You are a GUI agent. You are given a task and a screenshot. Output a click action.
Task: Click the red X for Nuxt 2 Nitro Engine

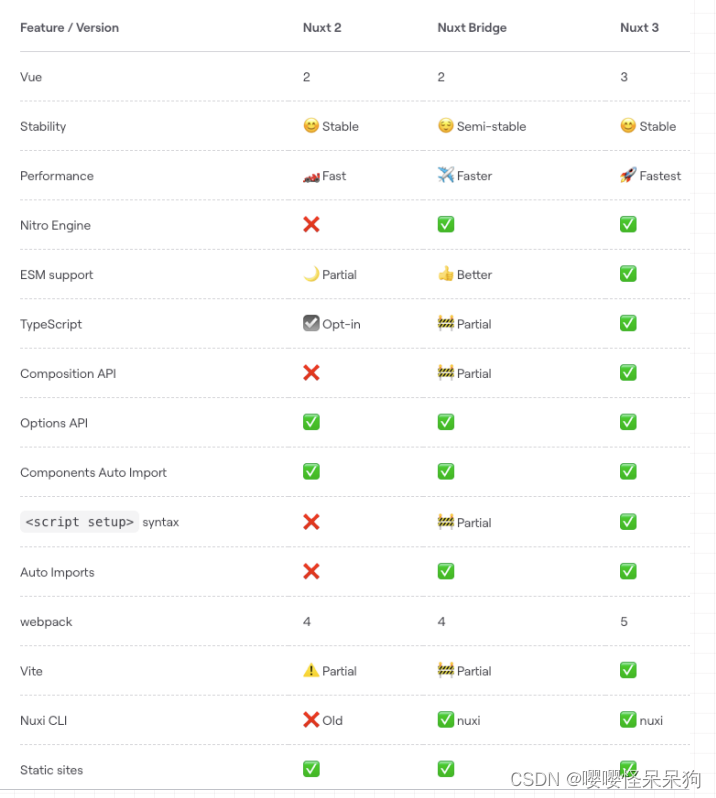click(311, 224)
